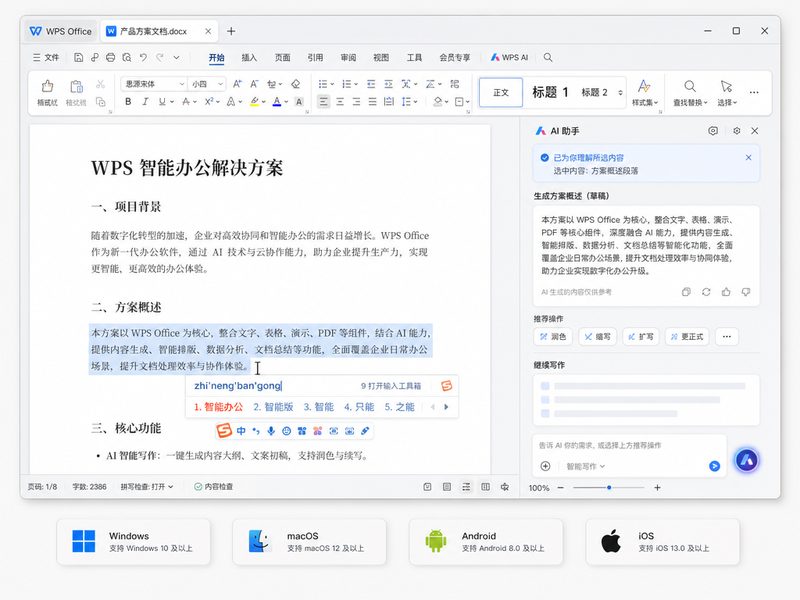
Task: Open the font name dropdown 思源宋体
Action: pos(154,84)
